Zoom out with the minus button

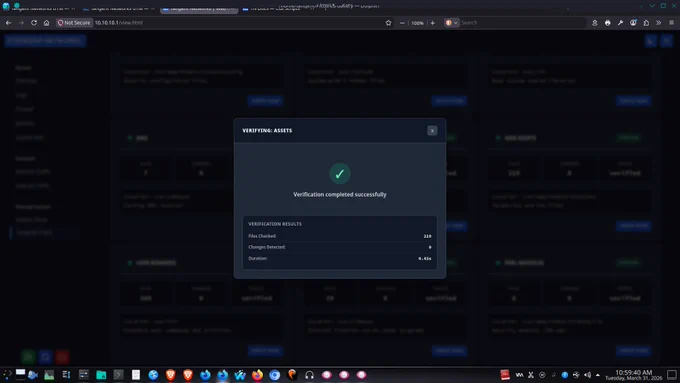[x=402, y=23]
